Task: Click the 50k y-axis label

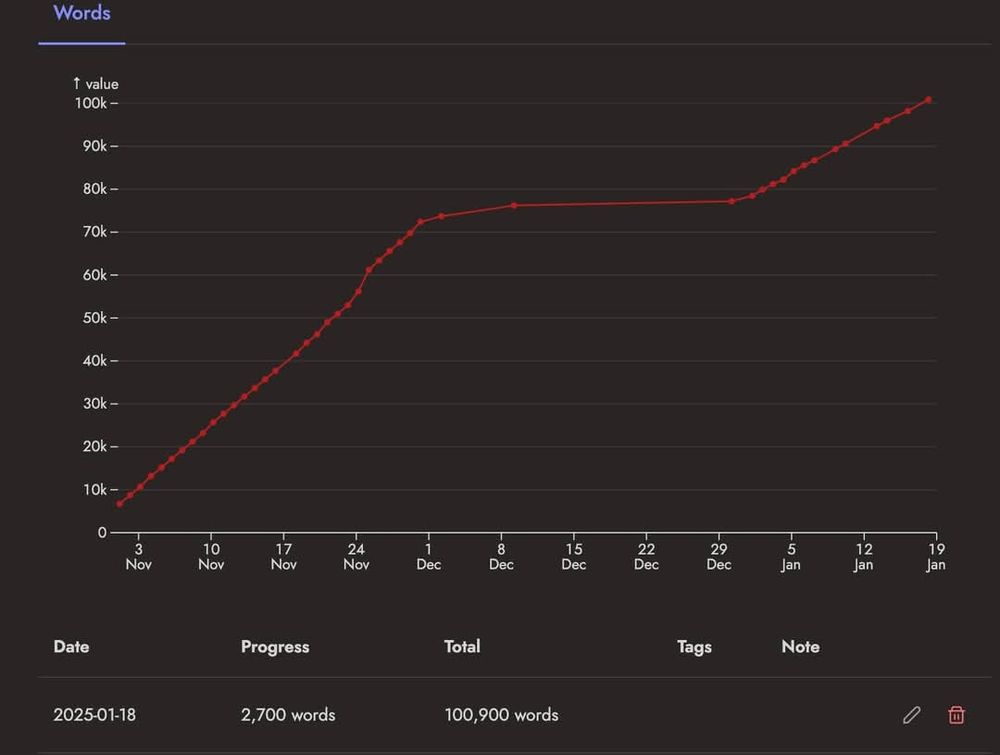Action: pyautogui.click(x=94, y=318)
